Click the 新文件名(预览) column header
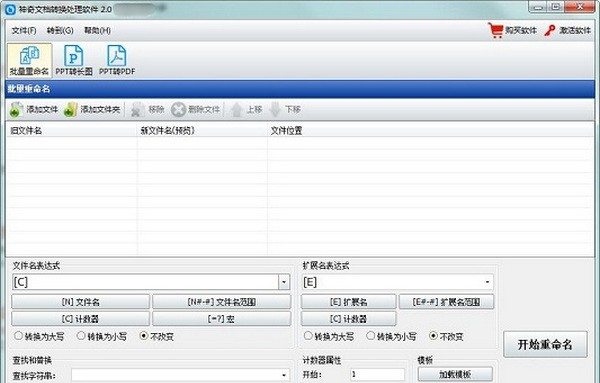 point(202,131)
